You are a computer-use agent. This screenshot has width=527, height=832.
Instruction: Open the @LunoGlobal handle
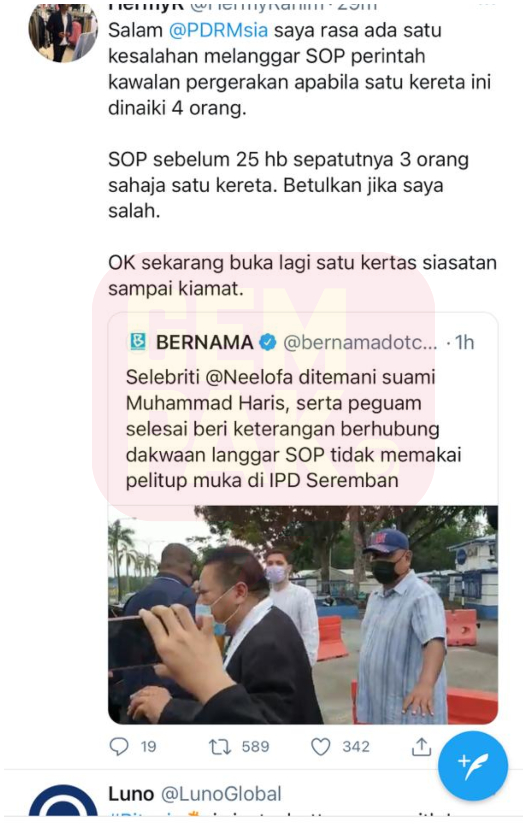[221, 794]
